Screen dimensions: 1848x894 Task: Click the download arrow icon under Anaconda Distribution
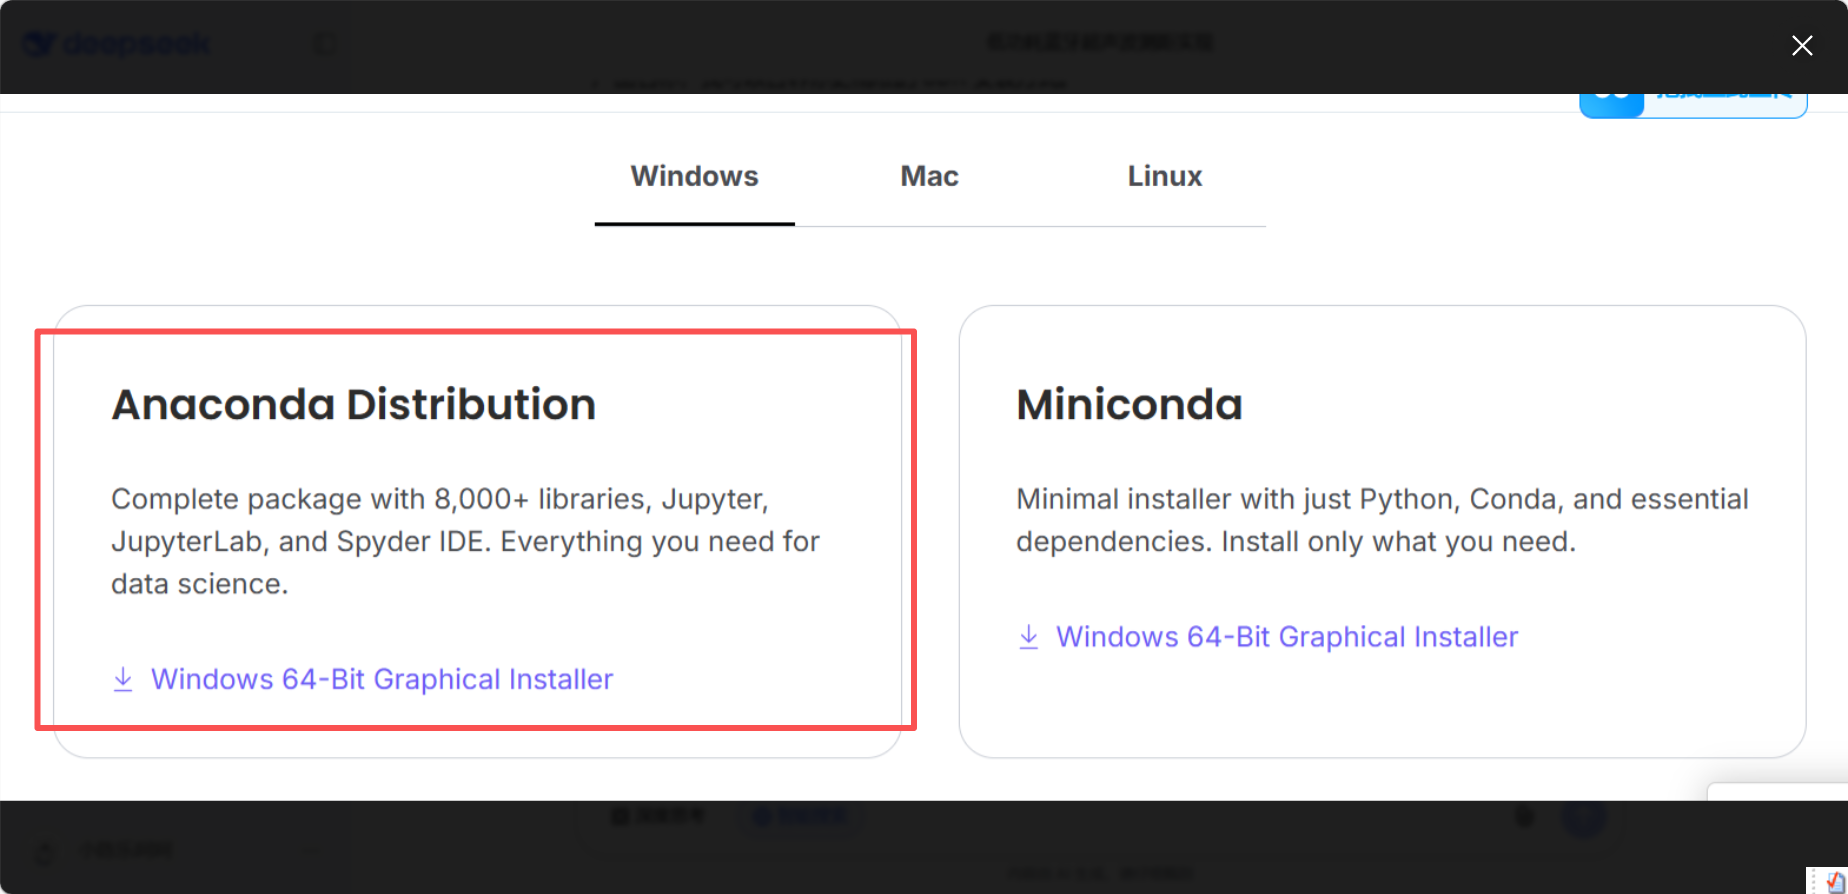123,679
